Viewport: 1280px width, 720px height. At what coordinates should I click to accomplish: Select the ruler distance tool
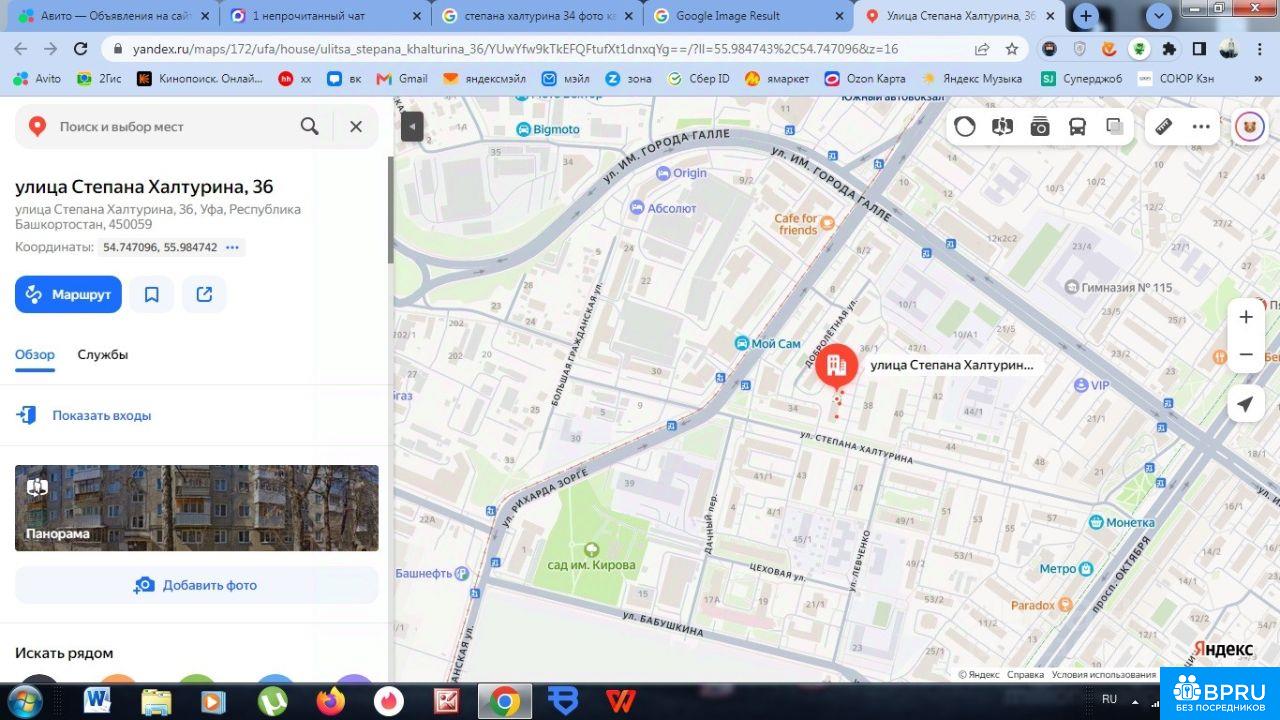coord(1163,126)
